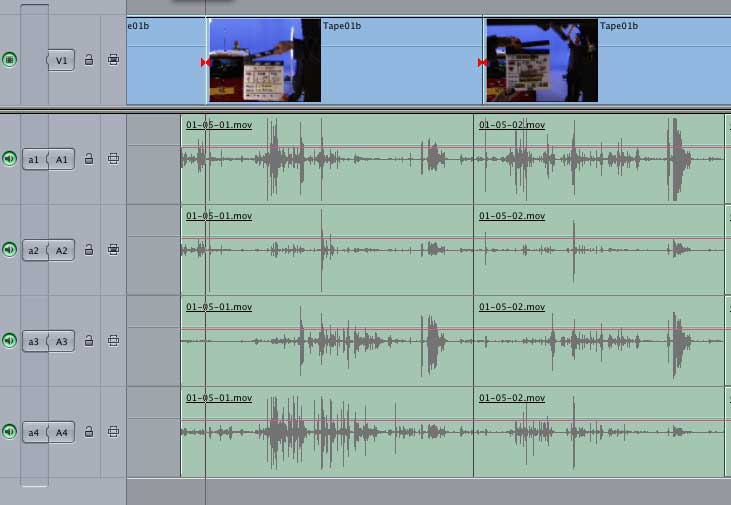Click the A2 destination control
This screenshot has width=731, height=505.
62,250
